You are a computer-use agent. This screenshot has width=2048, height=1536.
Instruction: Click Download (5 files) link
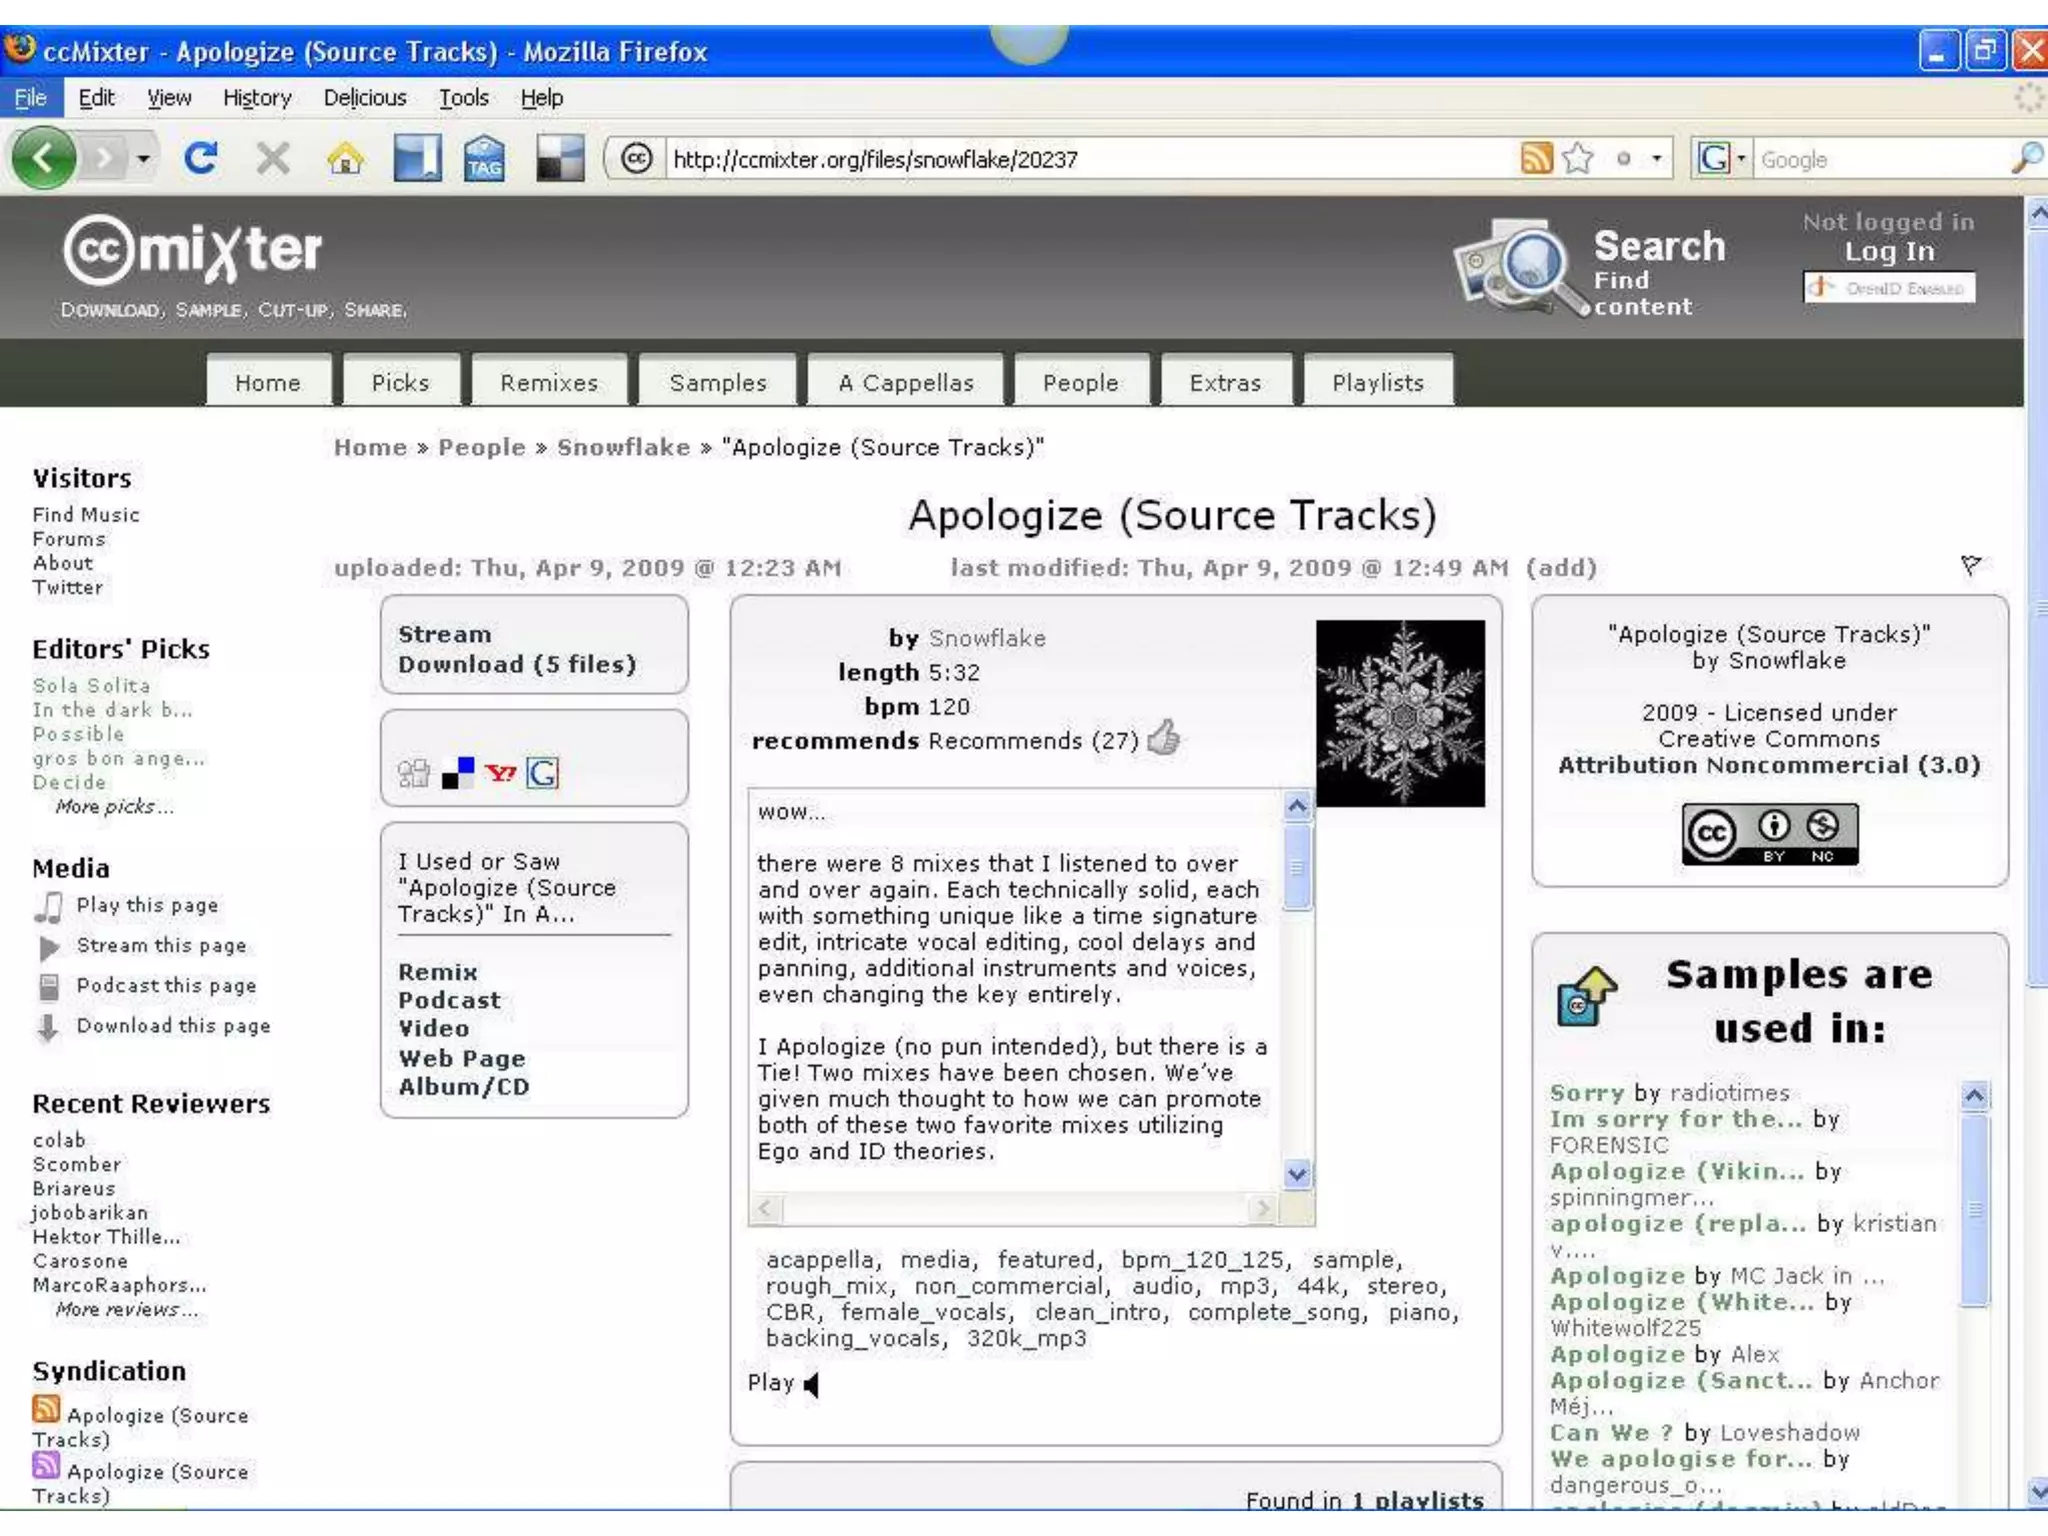[517, 664]
